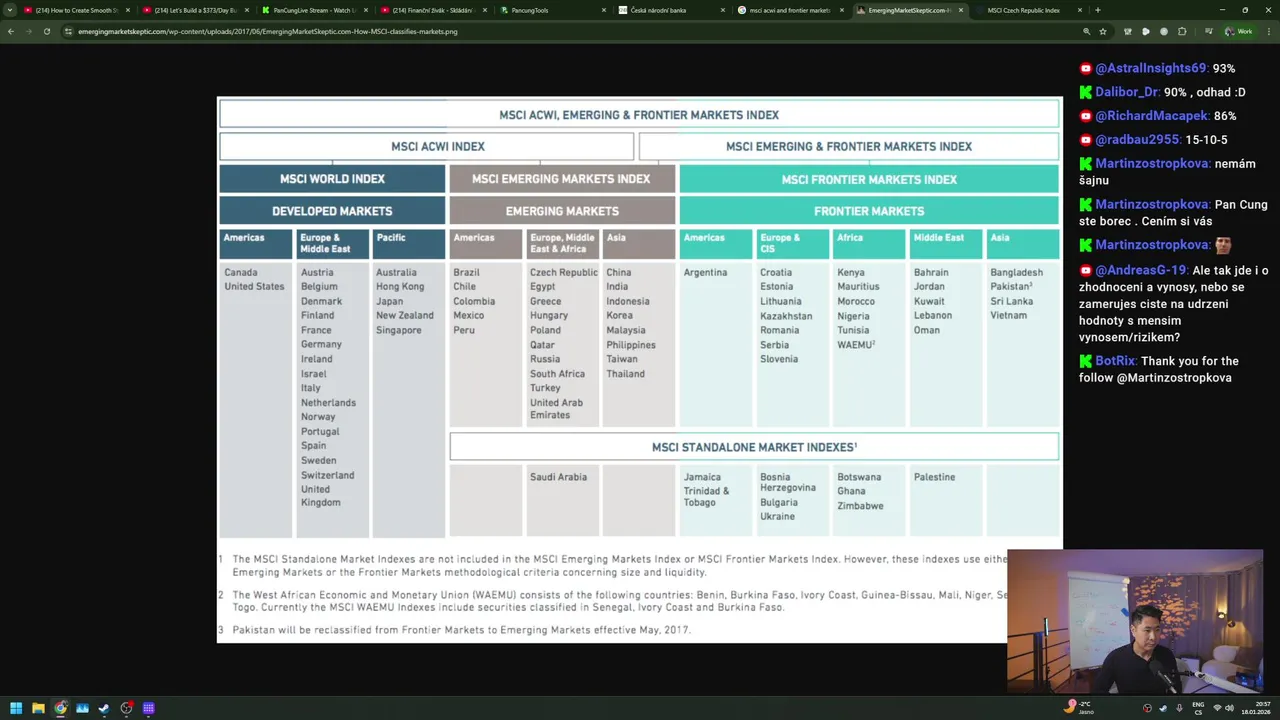Click the Palestine text in the image
This screenshot has width=1280, height=720.
click(x=934, y=477)
